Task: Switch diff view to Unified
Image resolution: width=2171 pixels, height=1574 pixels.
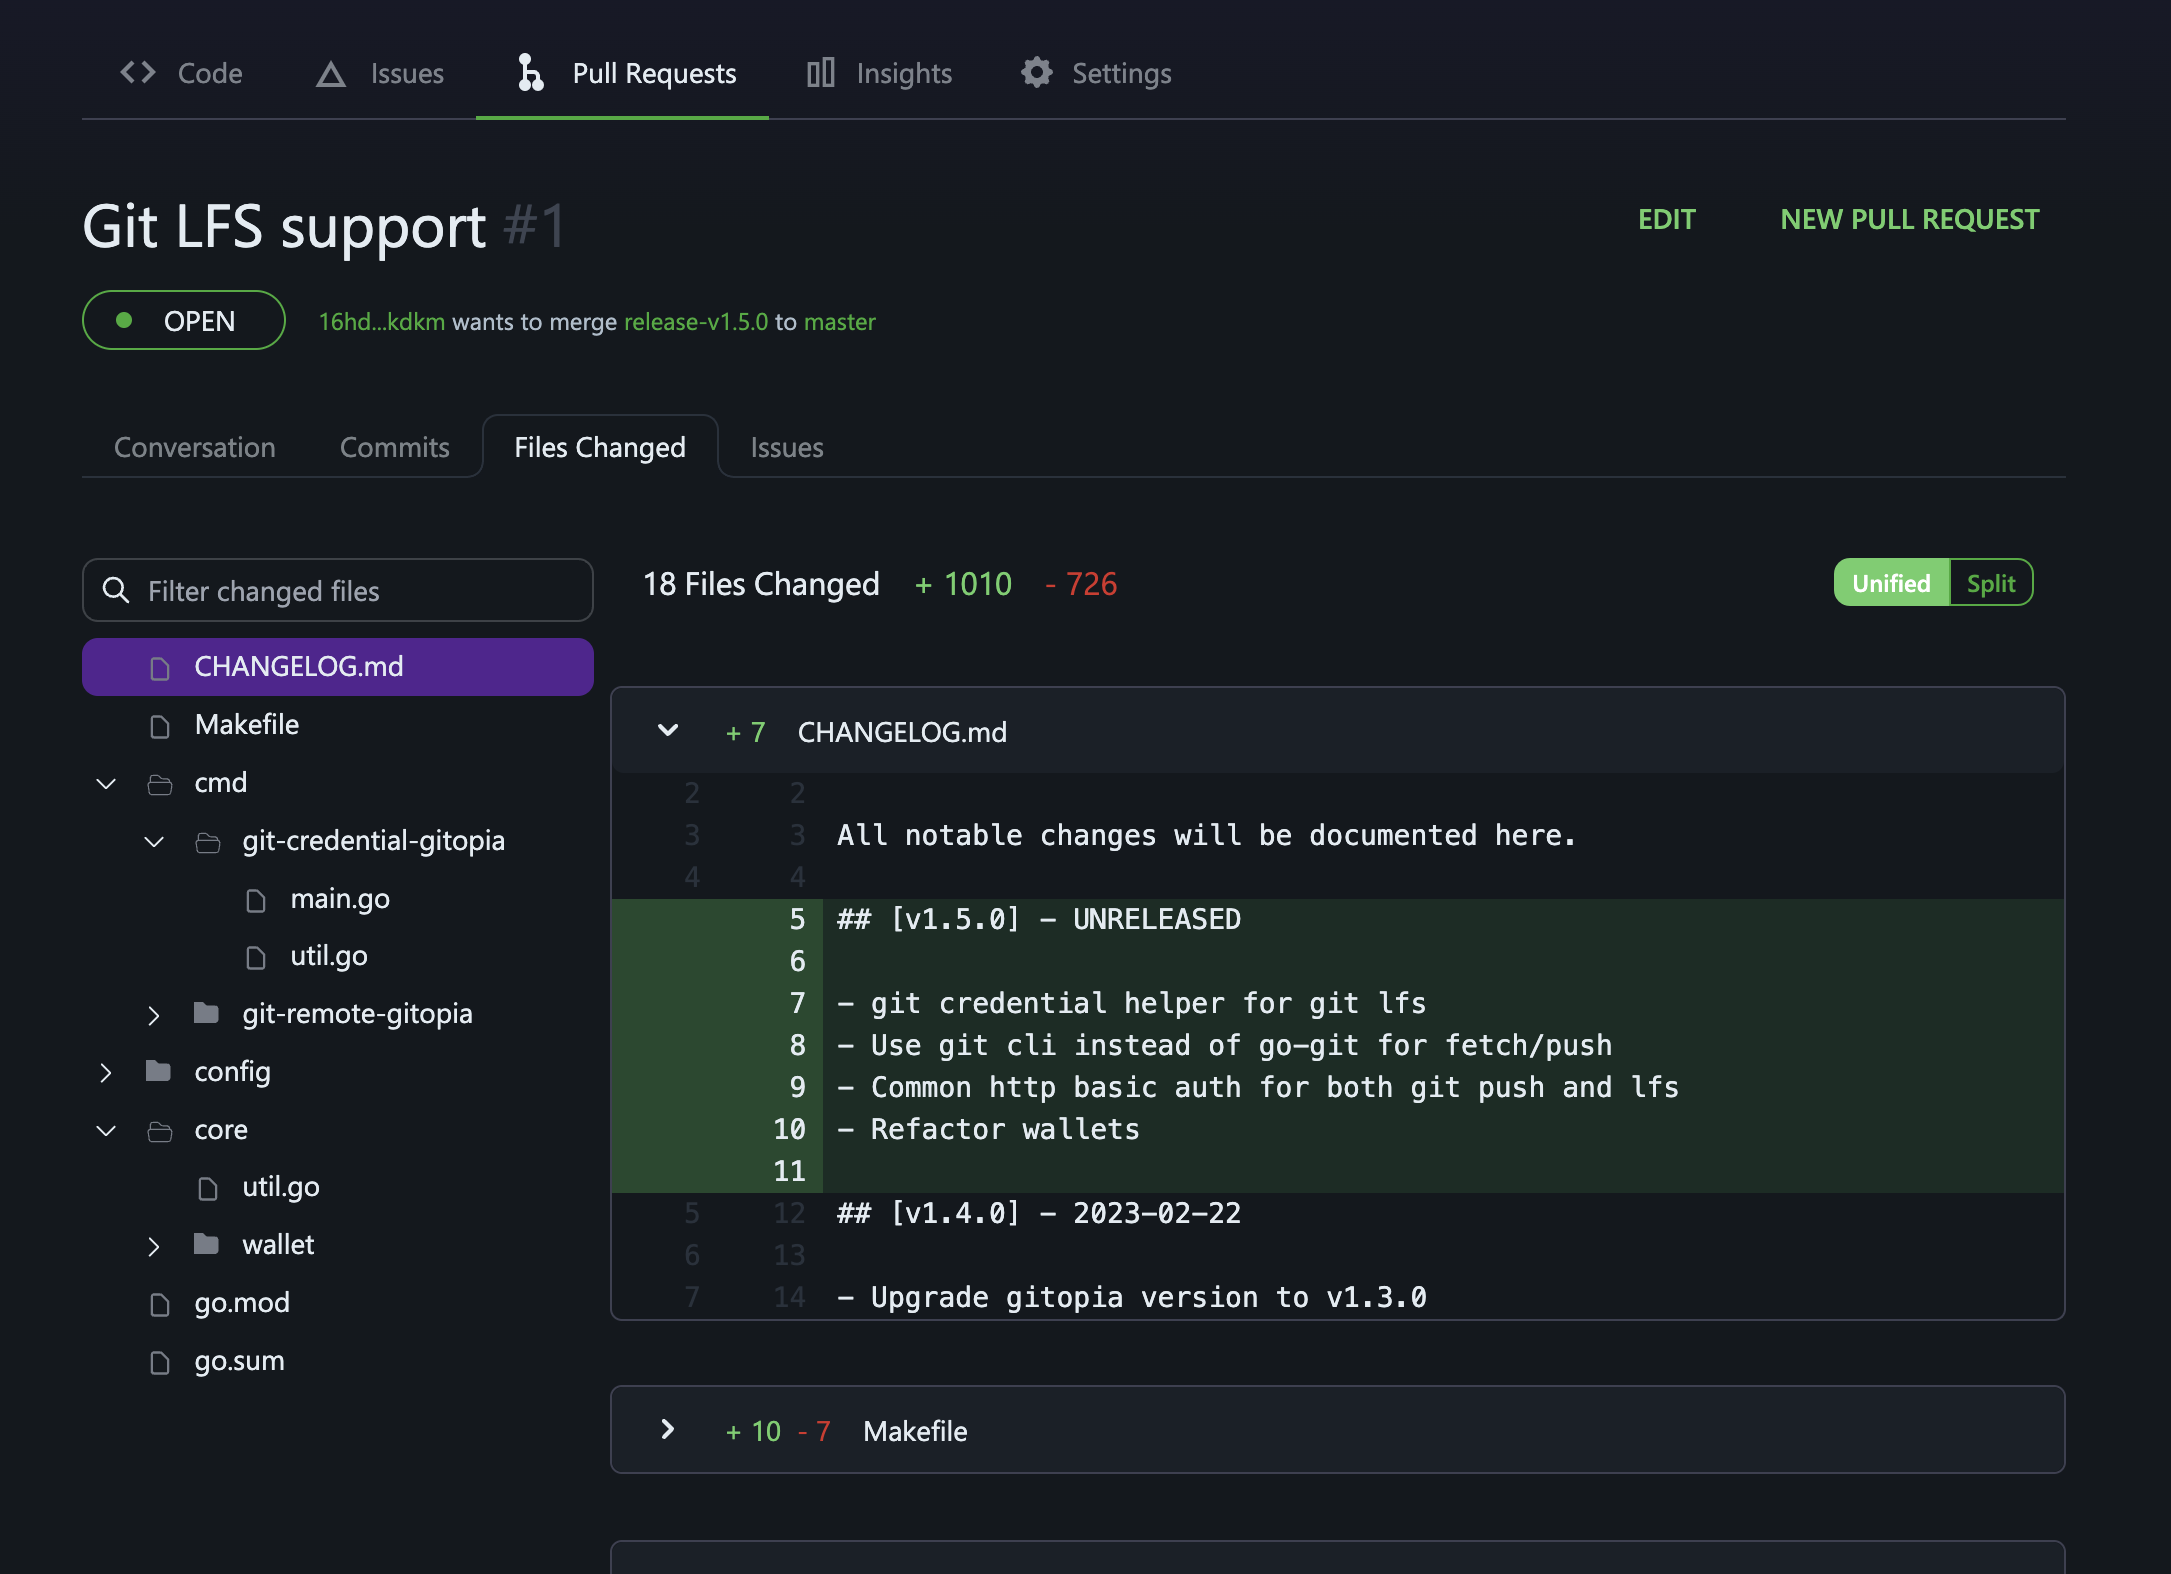Action: (x=1891, y=583)
